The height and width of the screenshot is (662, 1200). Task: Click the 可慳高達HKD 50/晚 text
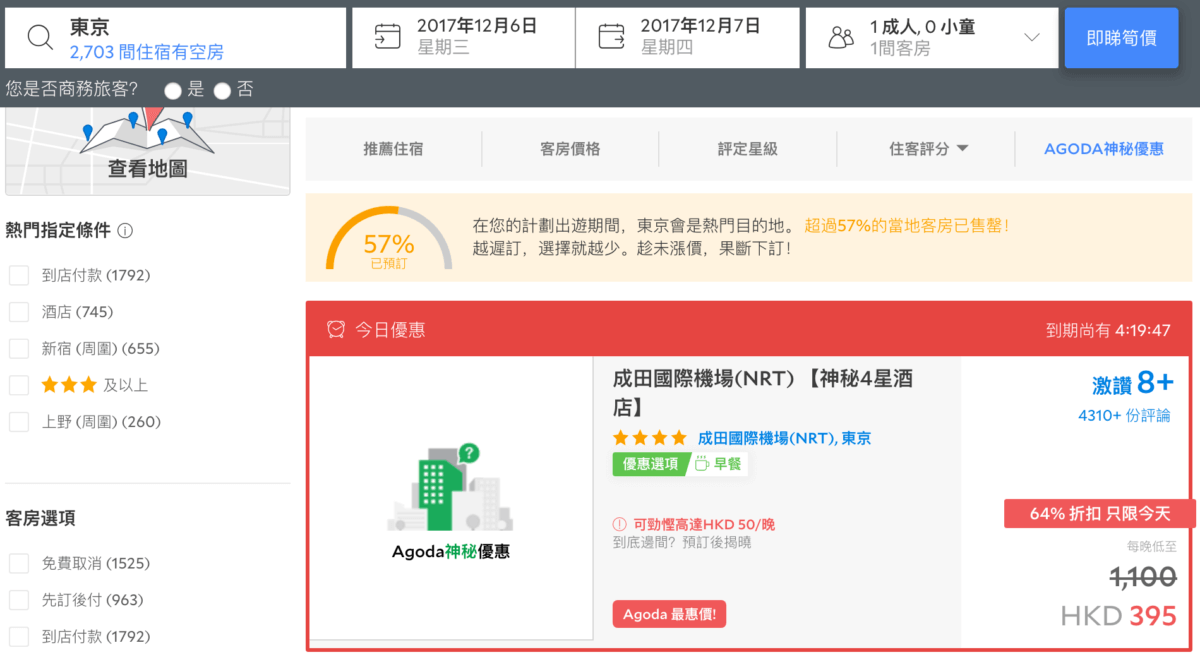pyautogui.click(x=704, y=524)
